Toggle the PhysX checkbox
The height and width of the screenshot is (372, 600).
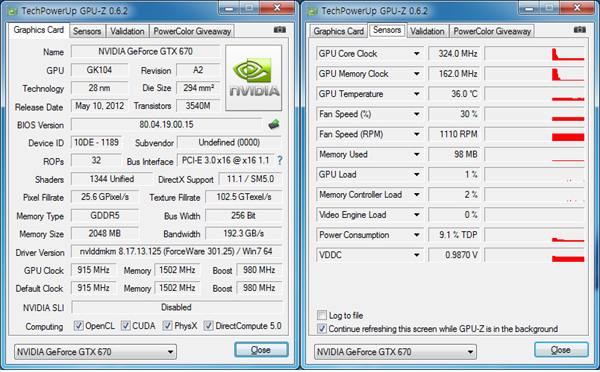167,326
